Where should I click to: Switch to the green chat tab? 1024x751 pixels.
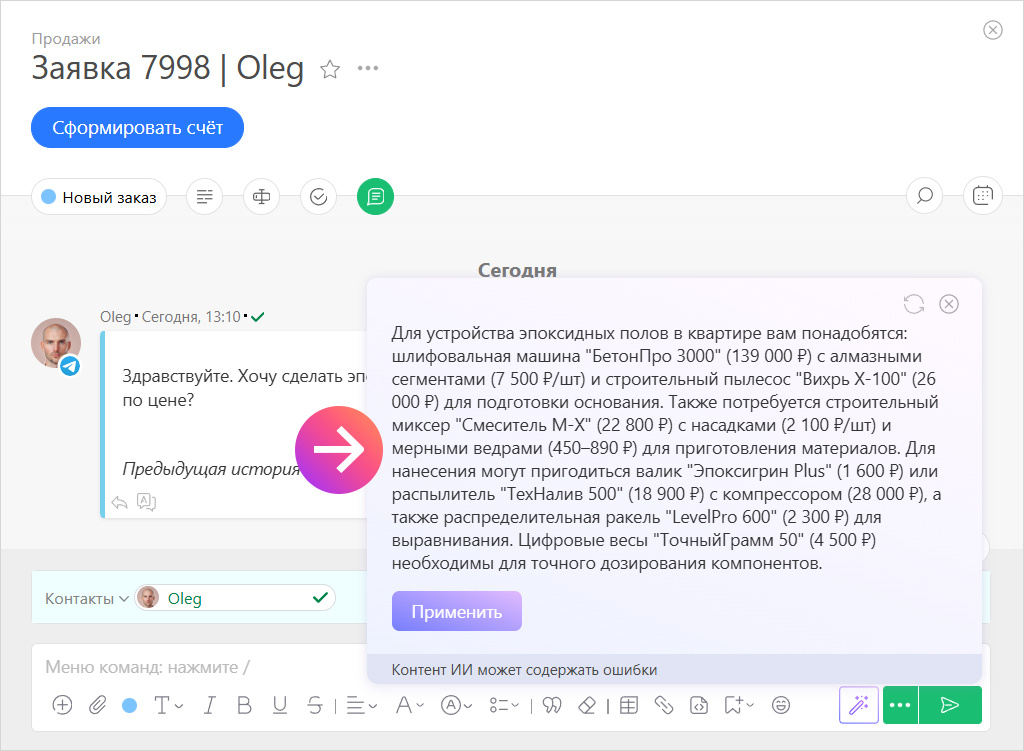pyautogui.click(x=375, y=196)
